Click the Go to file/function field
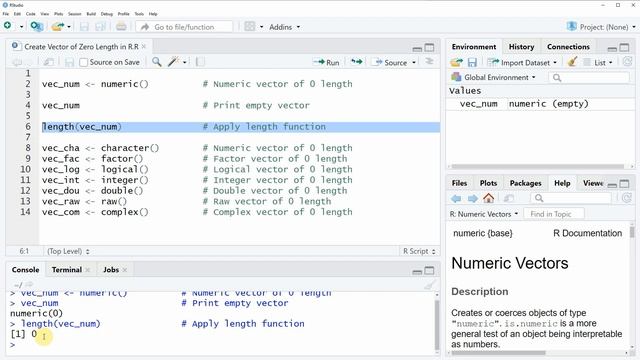Viewport: 640px width, 360px height. click(x=184, y=27)
